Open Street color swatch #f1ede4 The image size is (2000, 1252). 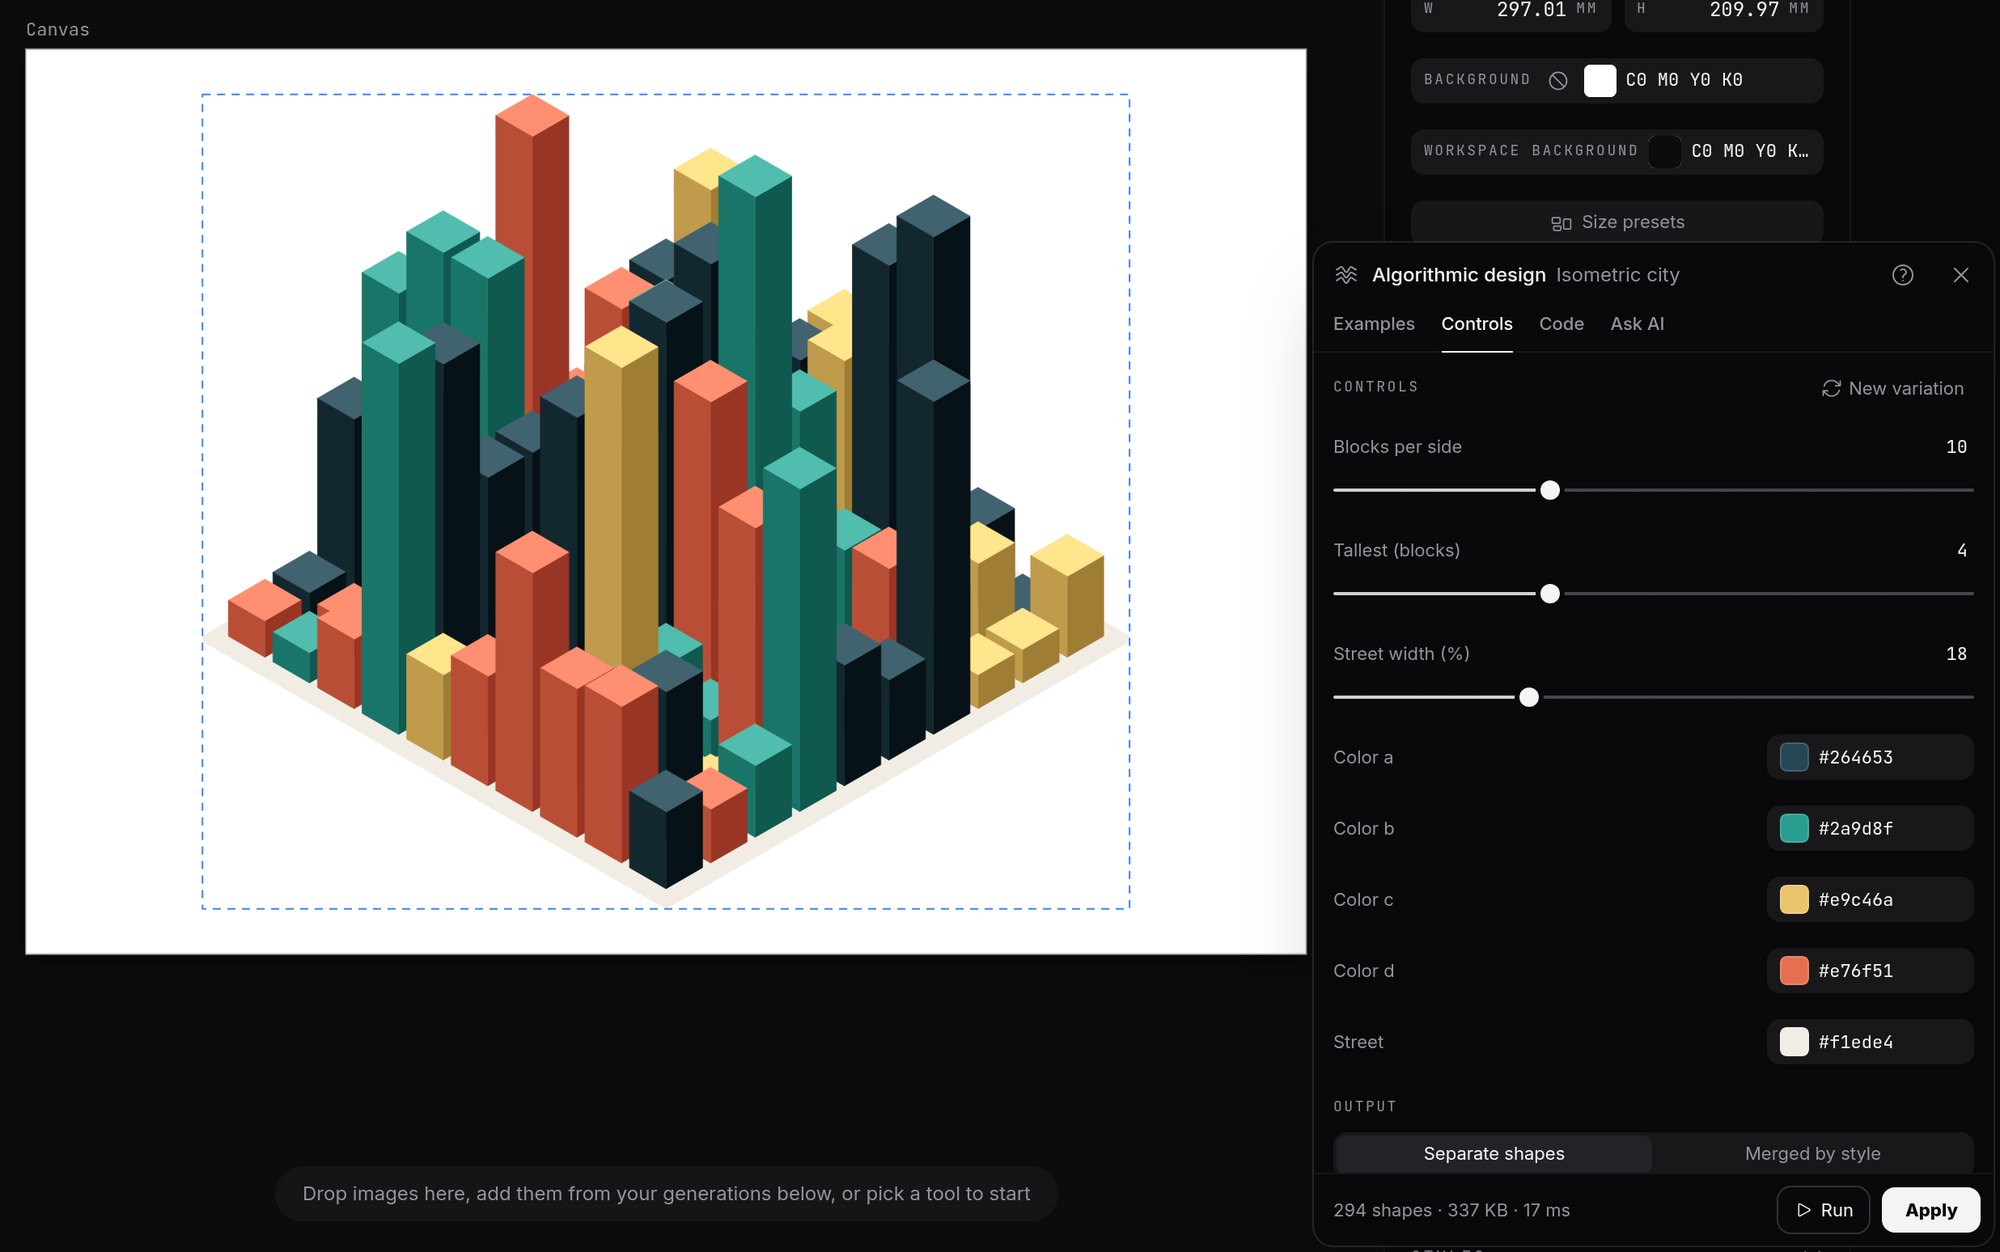click(x=1794, y=1041)
